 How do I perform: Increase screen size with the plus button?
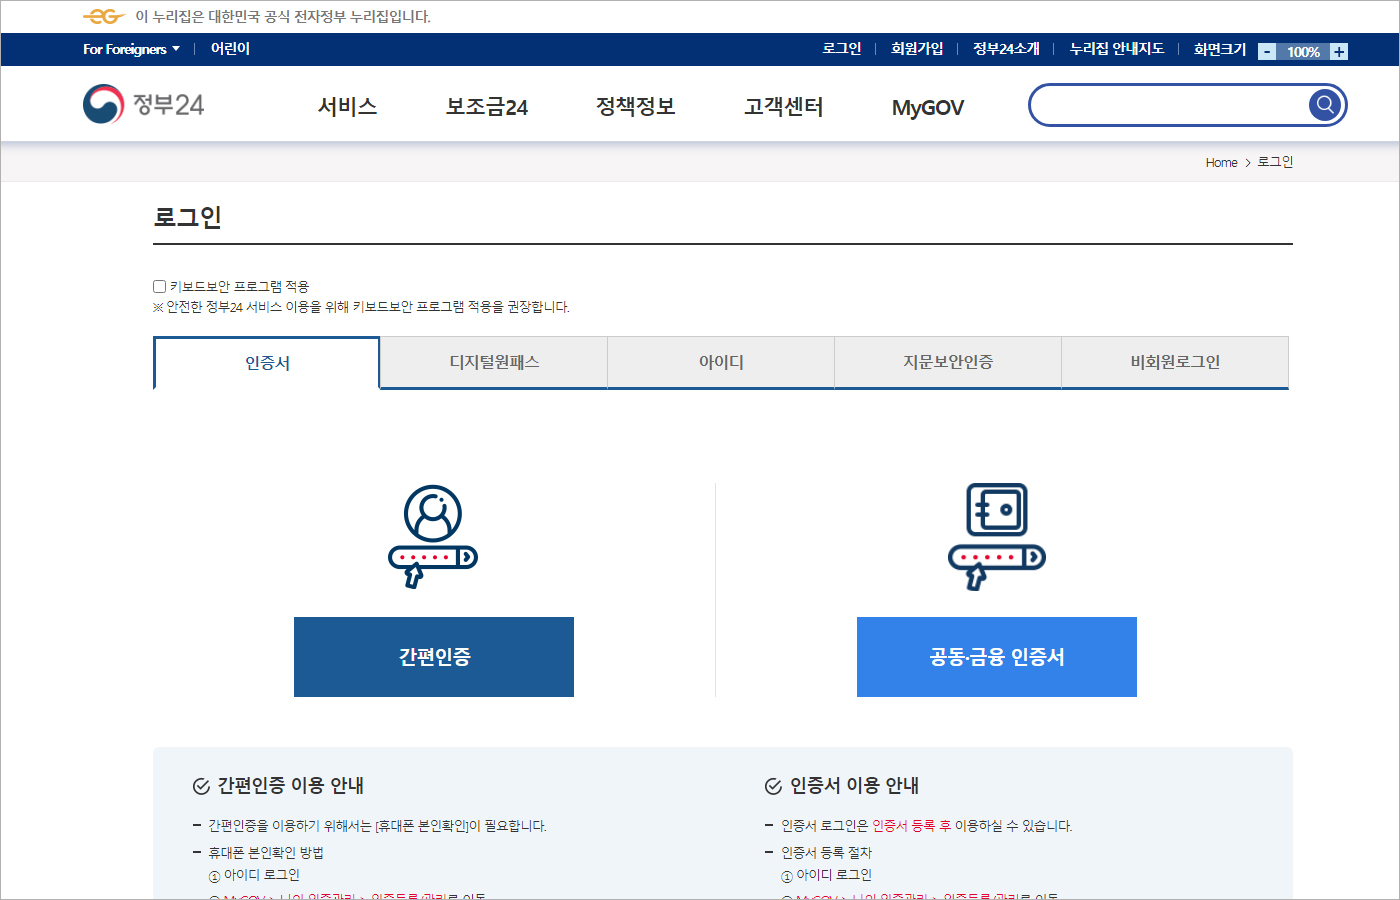1339,52
